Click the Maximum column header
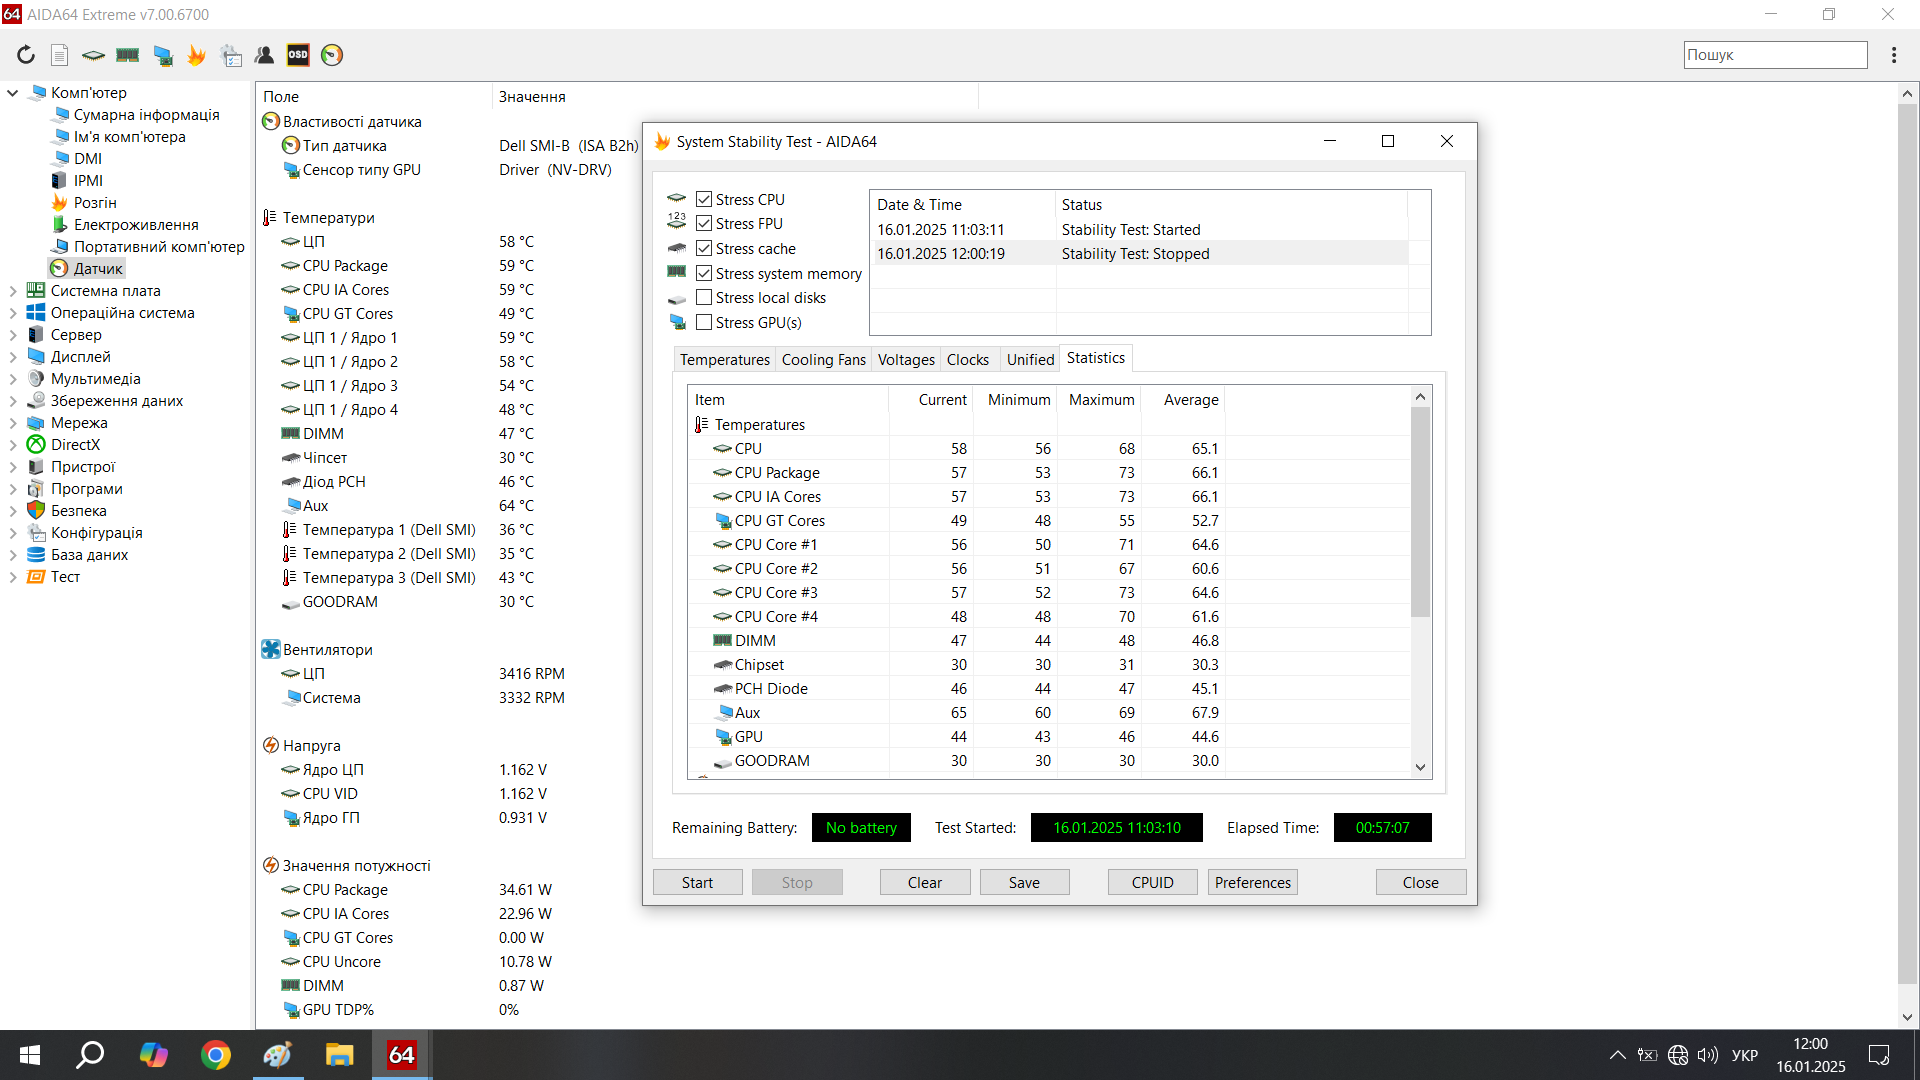 tap(1101, 400)
